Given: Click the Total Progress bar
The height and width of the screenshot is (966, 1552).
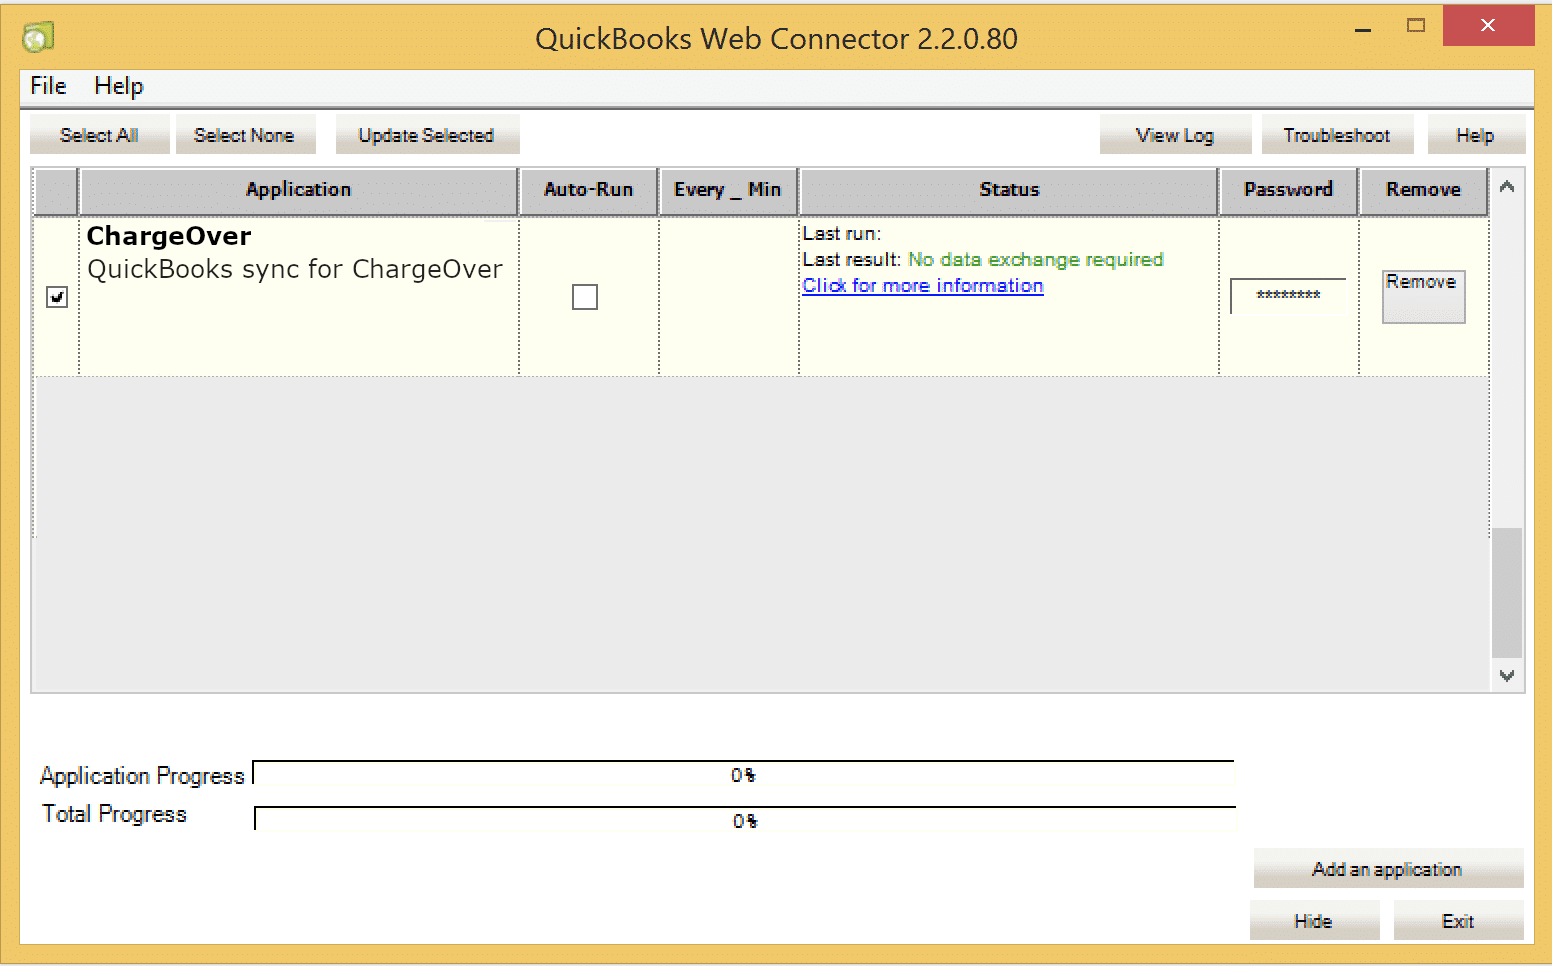Looking at the screenshot, I should (x=745, y=820).
